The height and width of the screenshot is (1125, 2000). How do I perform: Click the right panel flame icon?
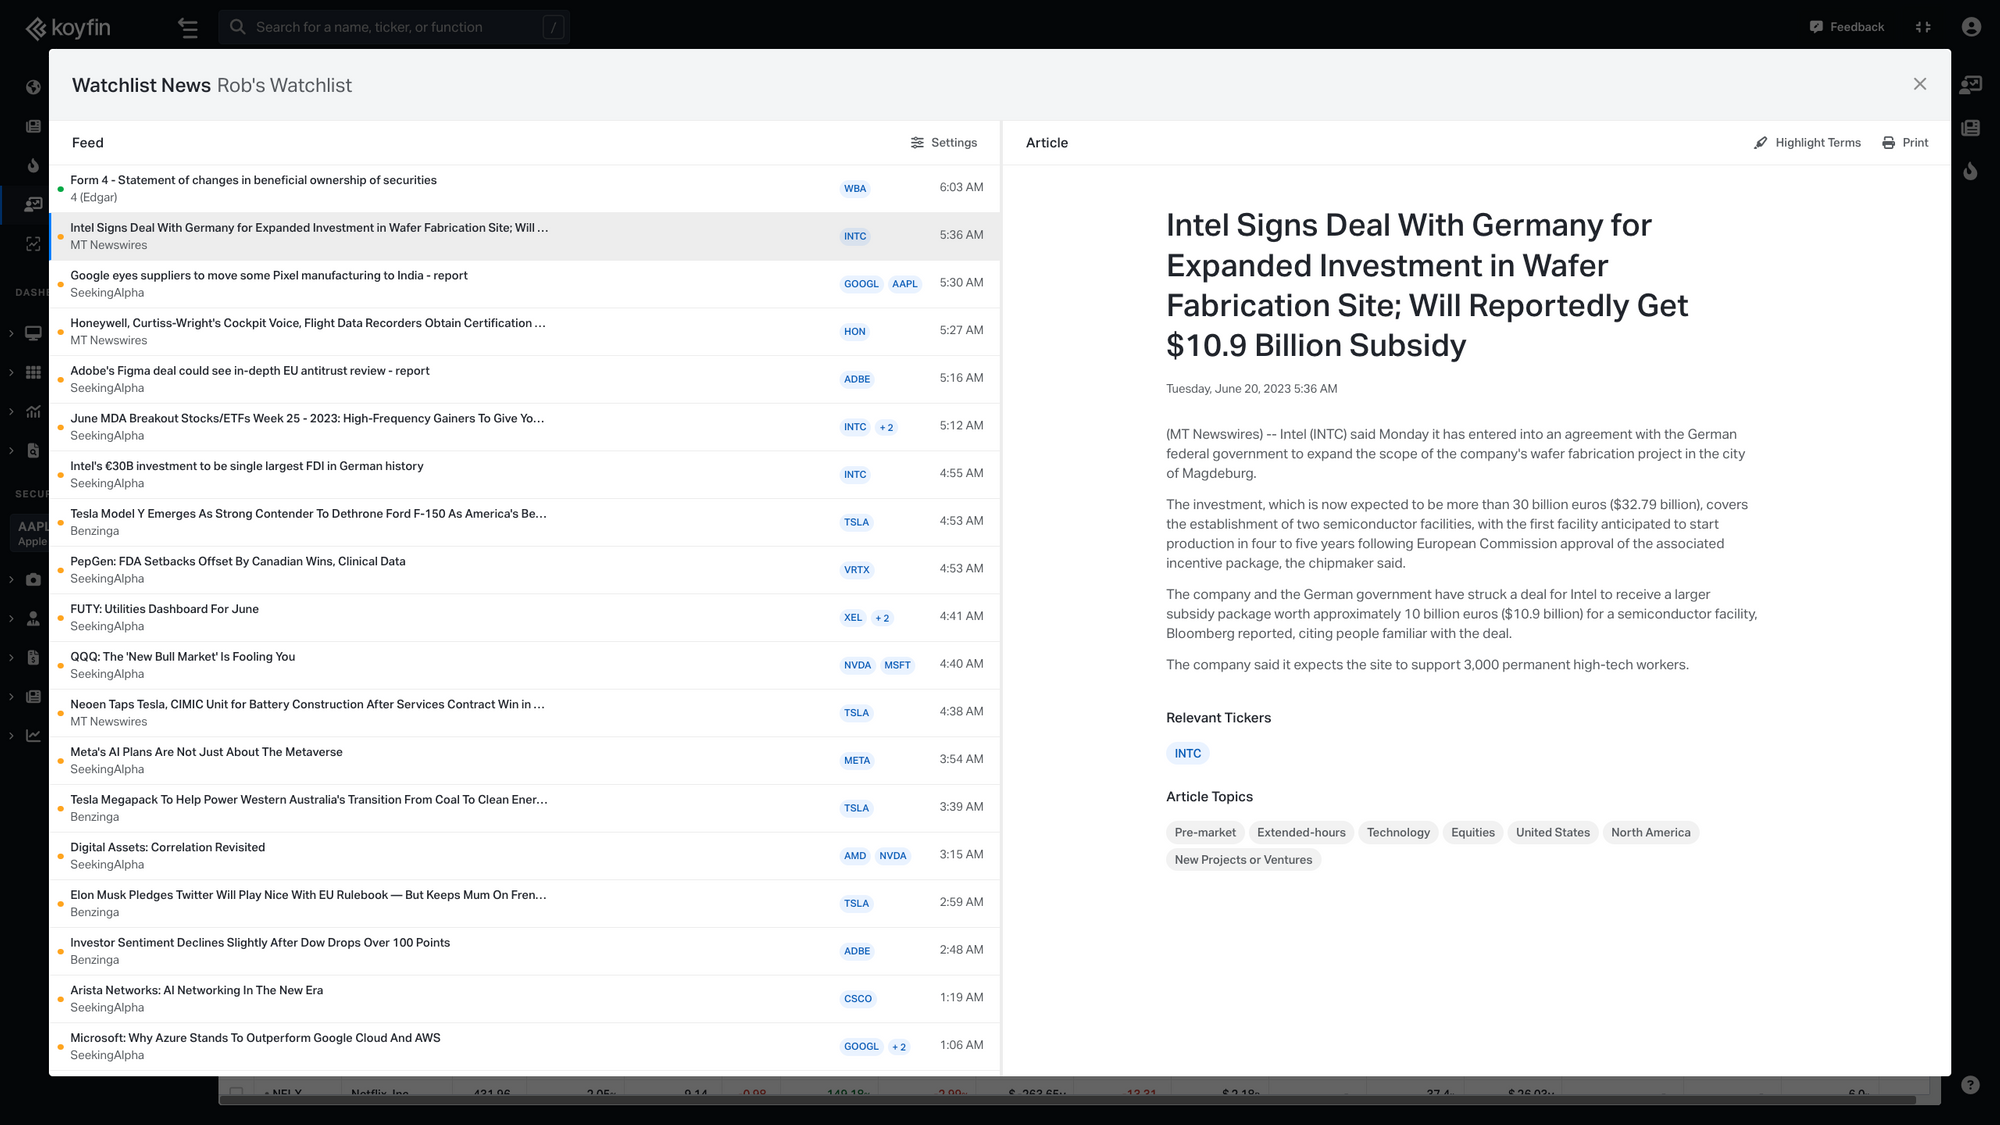[x=1971, y=171]
